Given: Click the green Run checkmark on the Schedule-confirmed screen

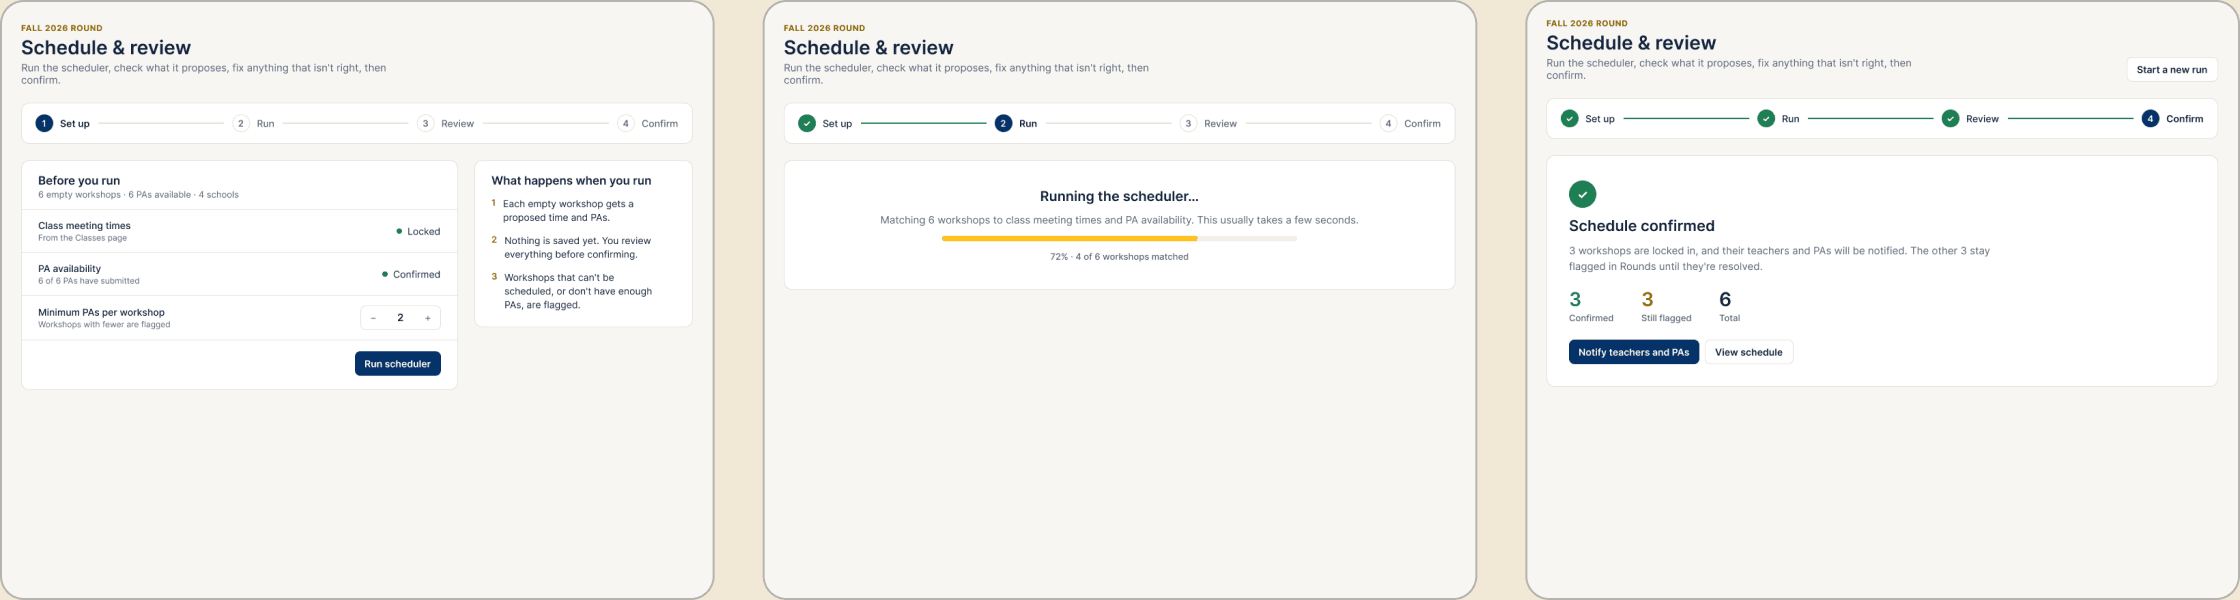Looking at the screenshot, I should 1767,118.
